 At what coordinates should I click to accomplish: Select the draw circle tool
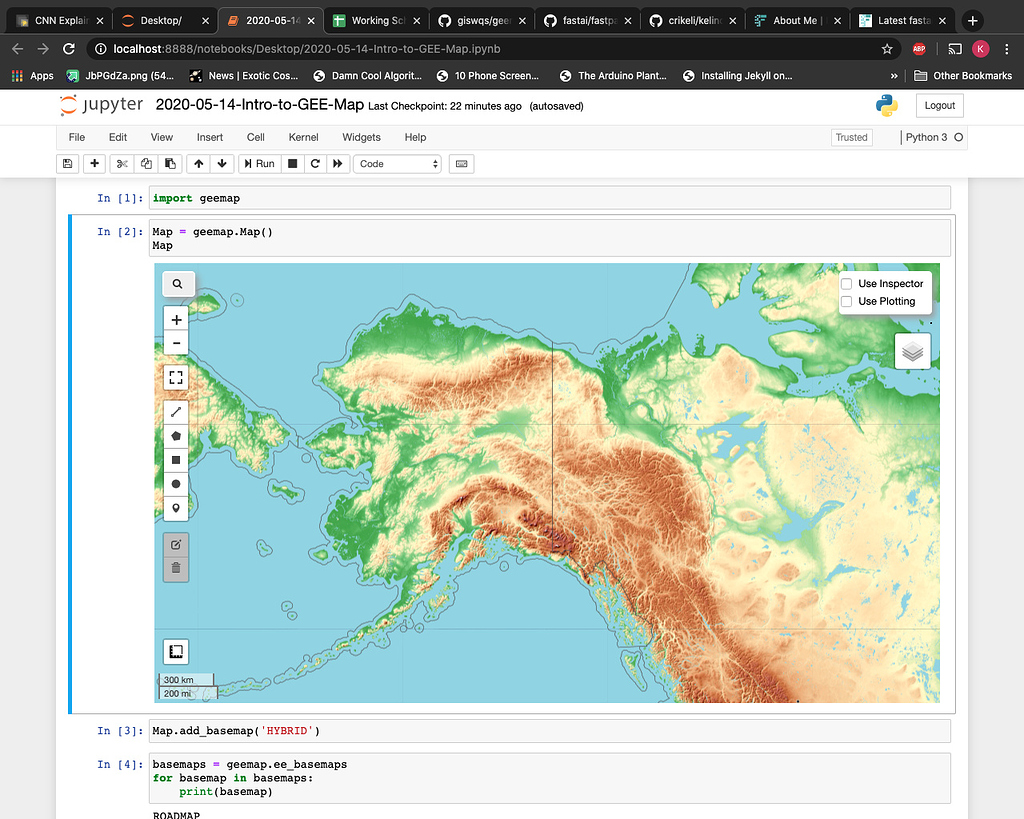pos(176,483)
